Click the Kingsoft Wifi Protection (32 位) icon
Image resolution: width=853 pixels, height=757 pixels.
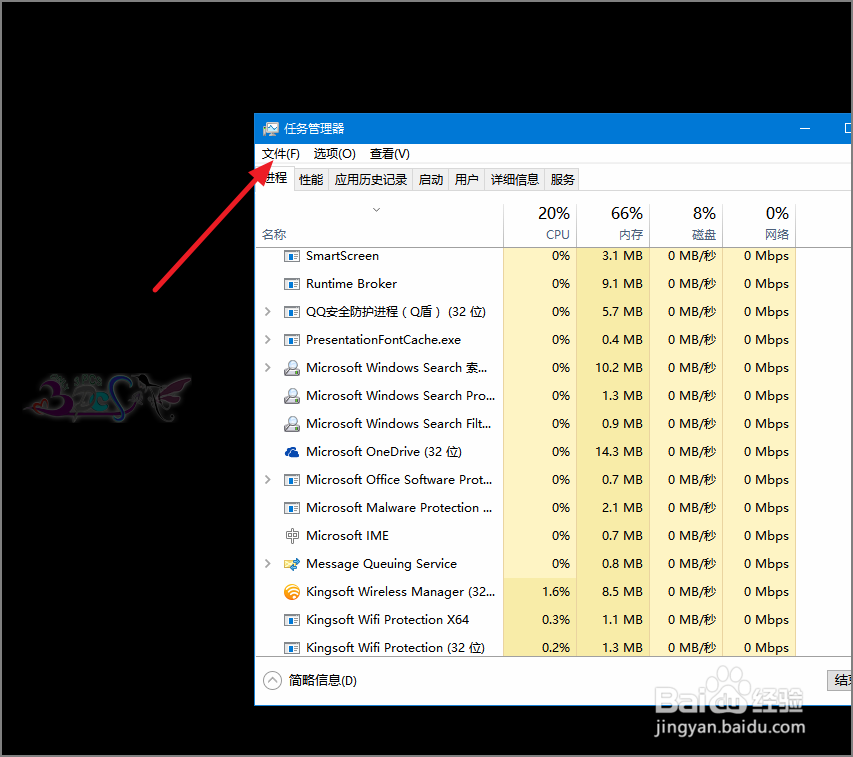pyautogui.click(x=292, y=648)
